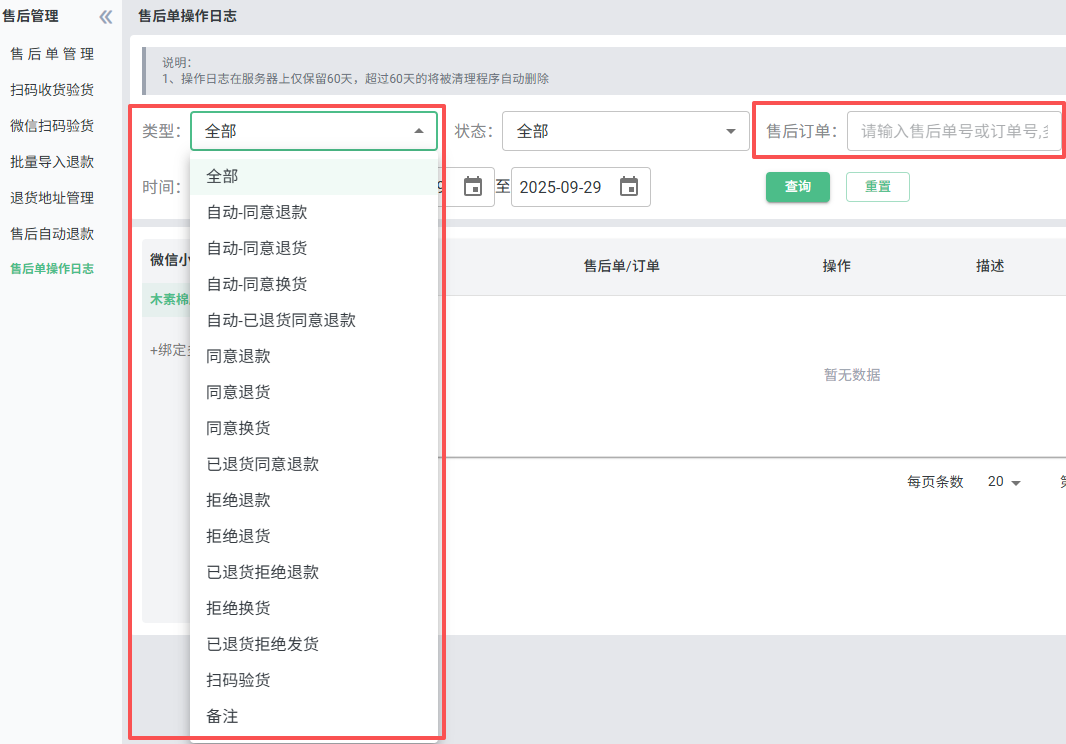This screenshot has width=1066, height=744.
Task: Select 同意换货 option
Action: pyautogui.click(x=238, y=428)
